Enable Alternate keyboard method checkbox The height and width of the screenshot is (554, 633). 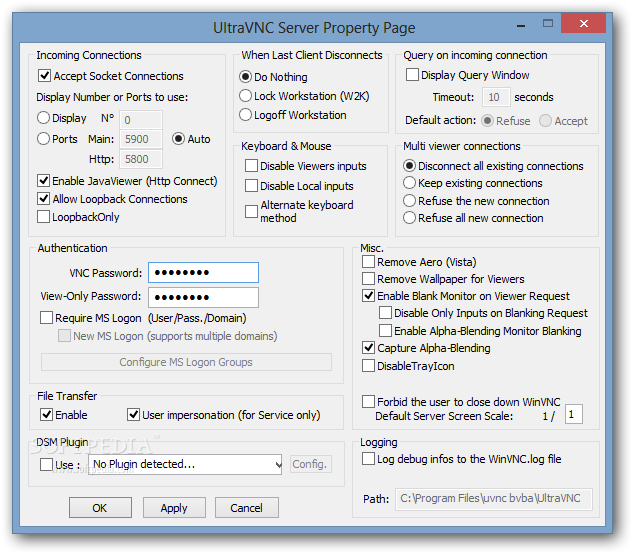coord(251,211)
